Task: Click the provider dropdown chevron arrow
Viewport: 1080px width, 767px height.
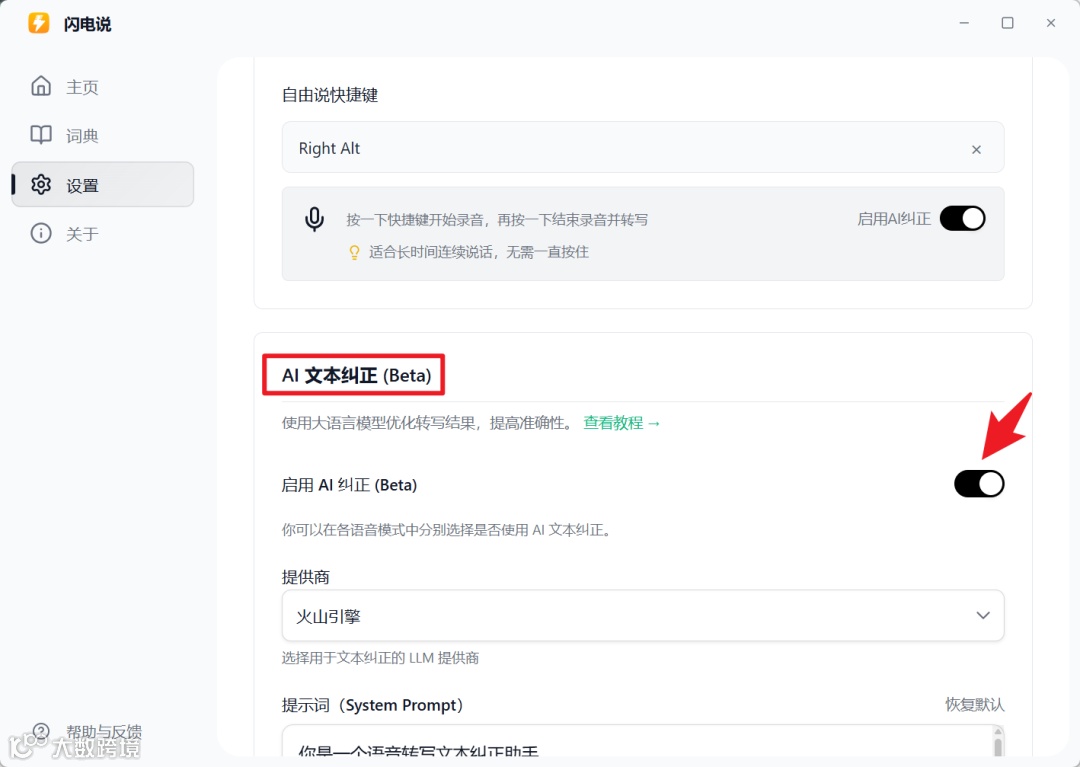Action: tap(983, 616)
